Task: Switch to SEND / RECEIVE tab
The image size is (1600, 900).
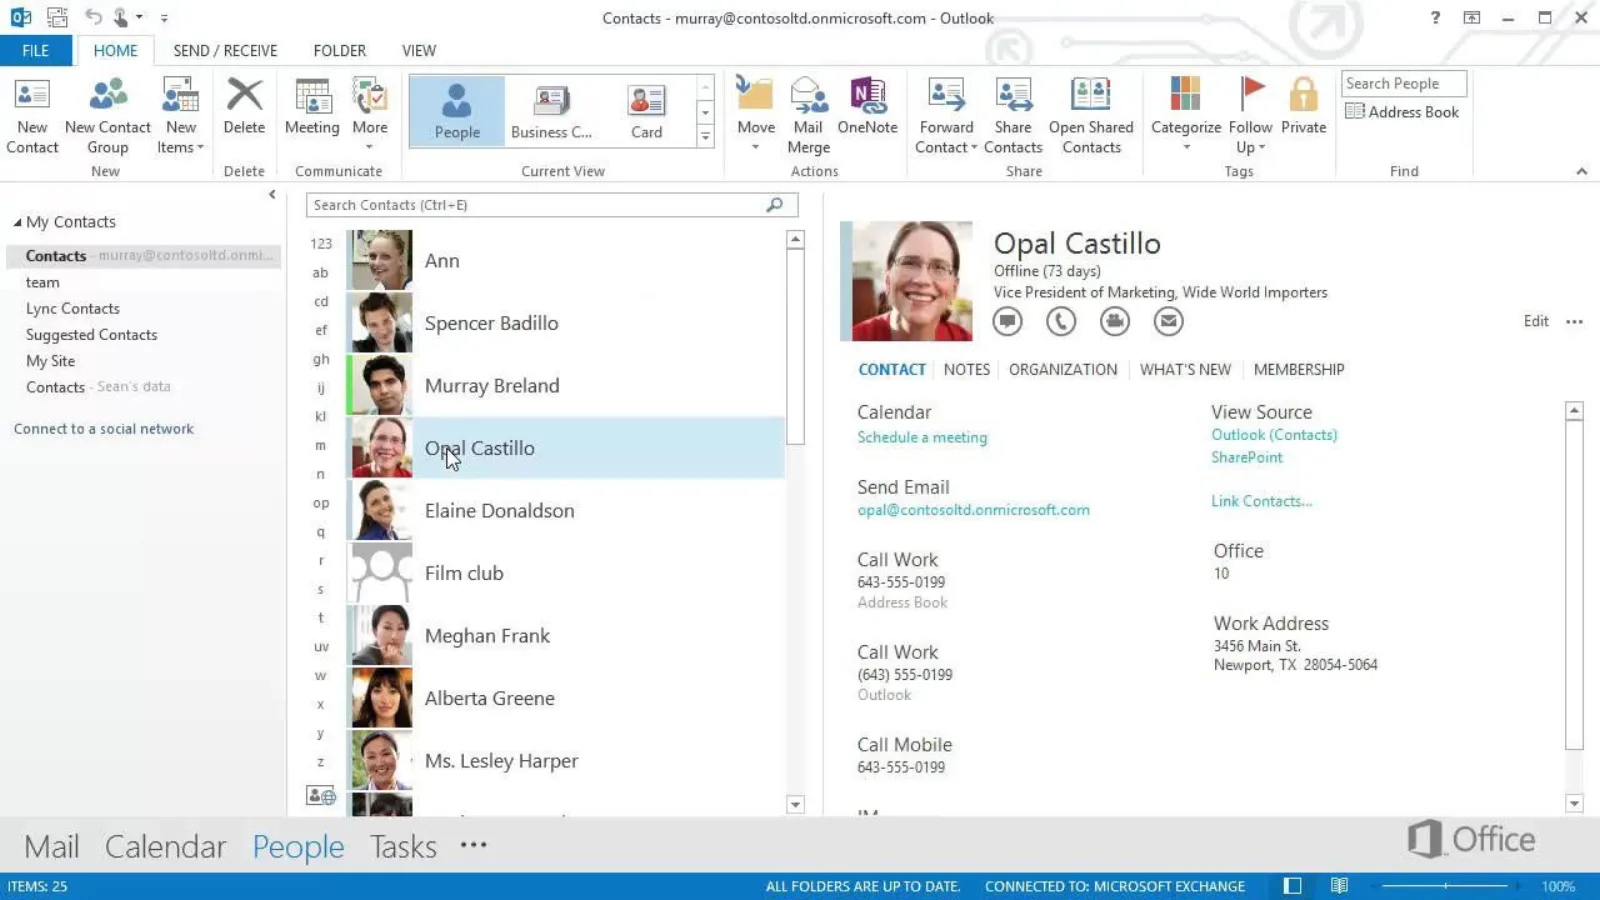Action: click(225, 50)
